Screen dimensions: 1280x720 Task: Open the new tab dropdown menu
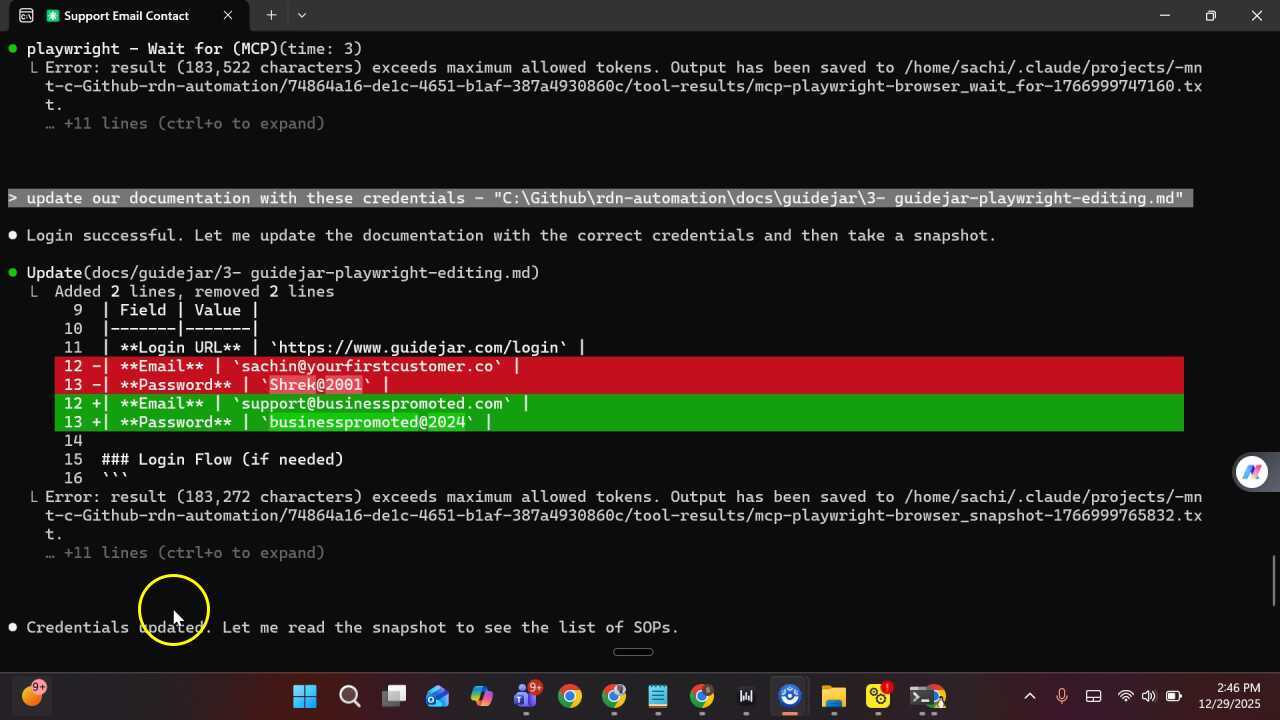click(x=302, y=16)
